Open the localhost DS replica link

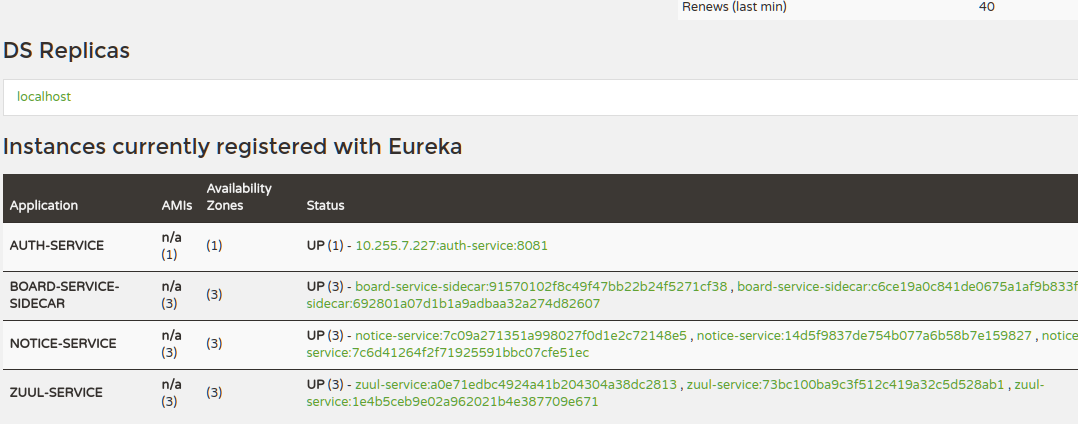click(44, 97)
